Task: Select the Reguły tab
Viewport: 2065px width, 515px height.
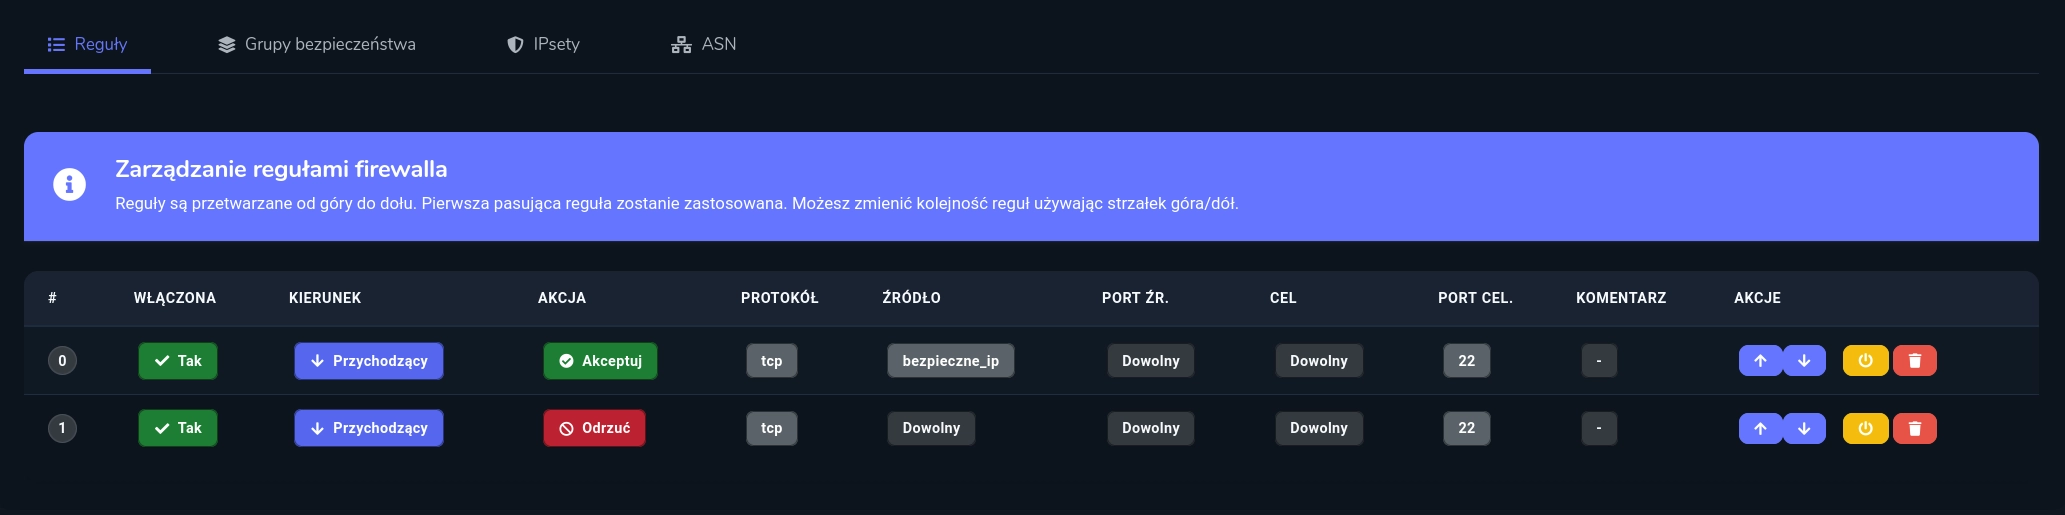Action: click(x=88, y=44)
